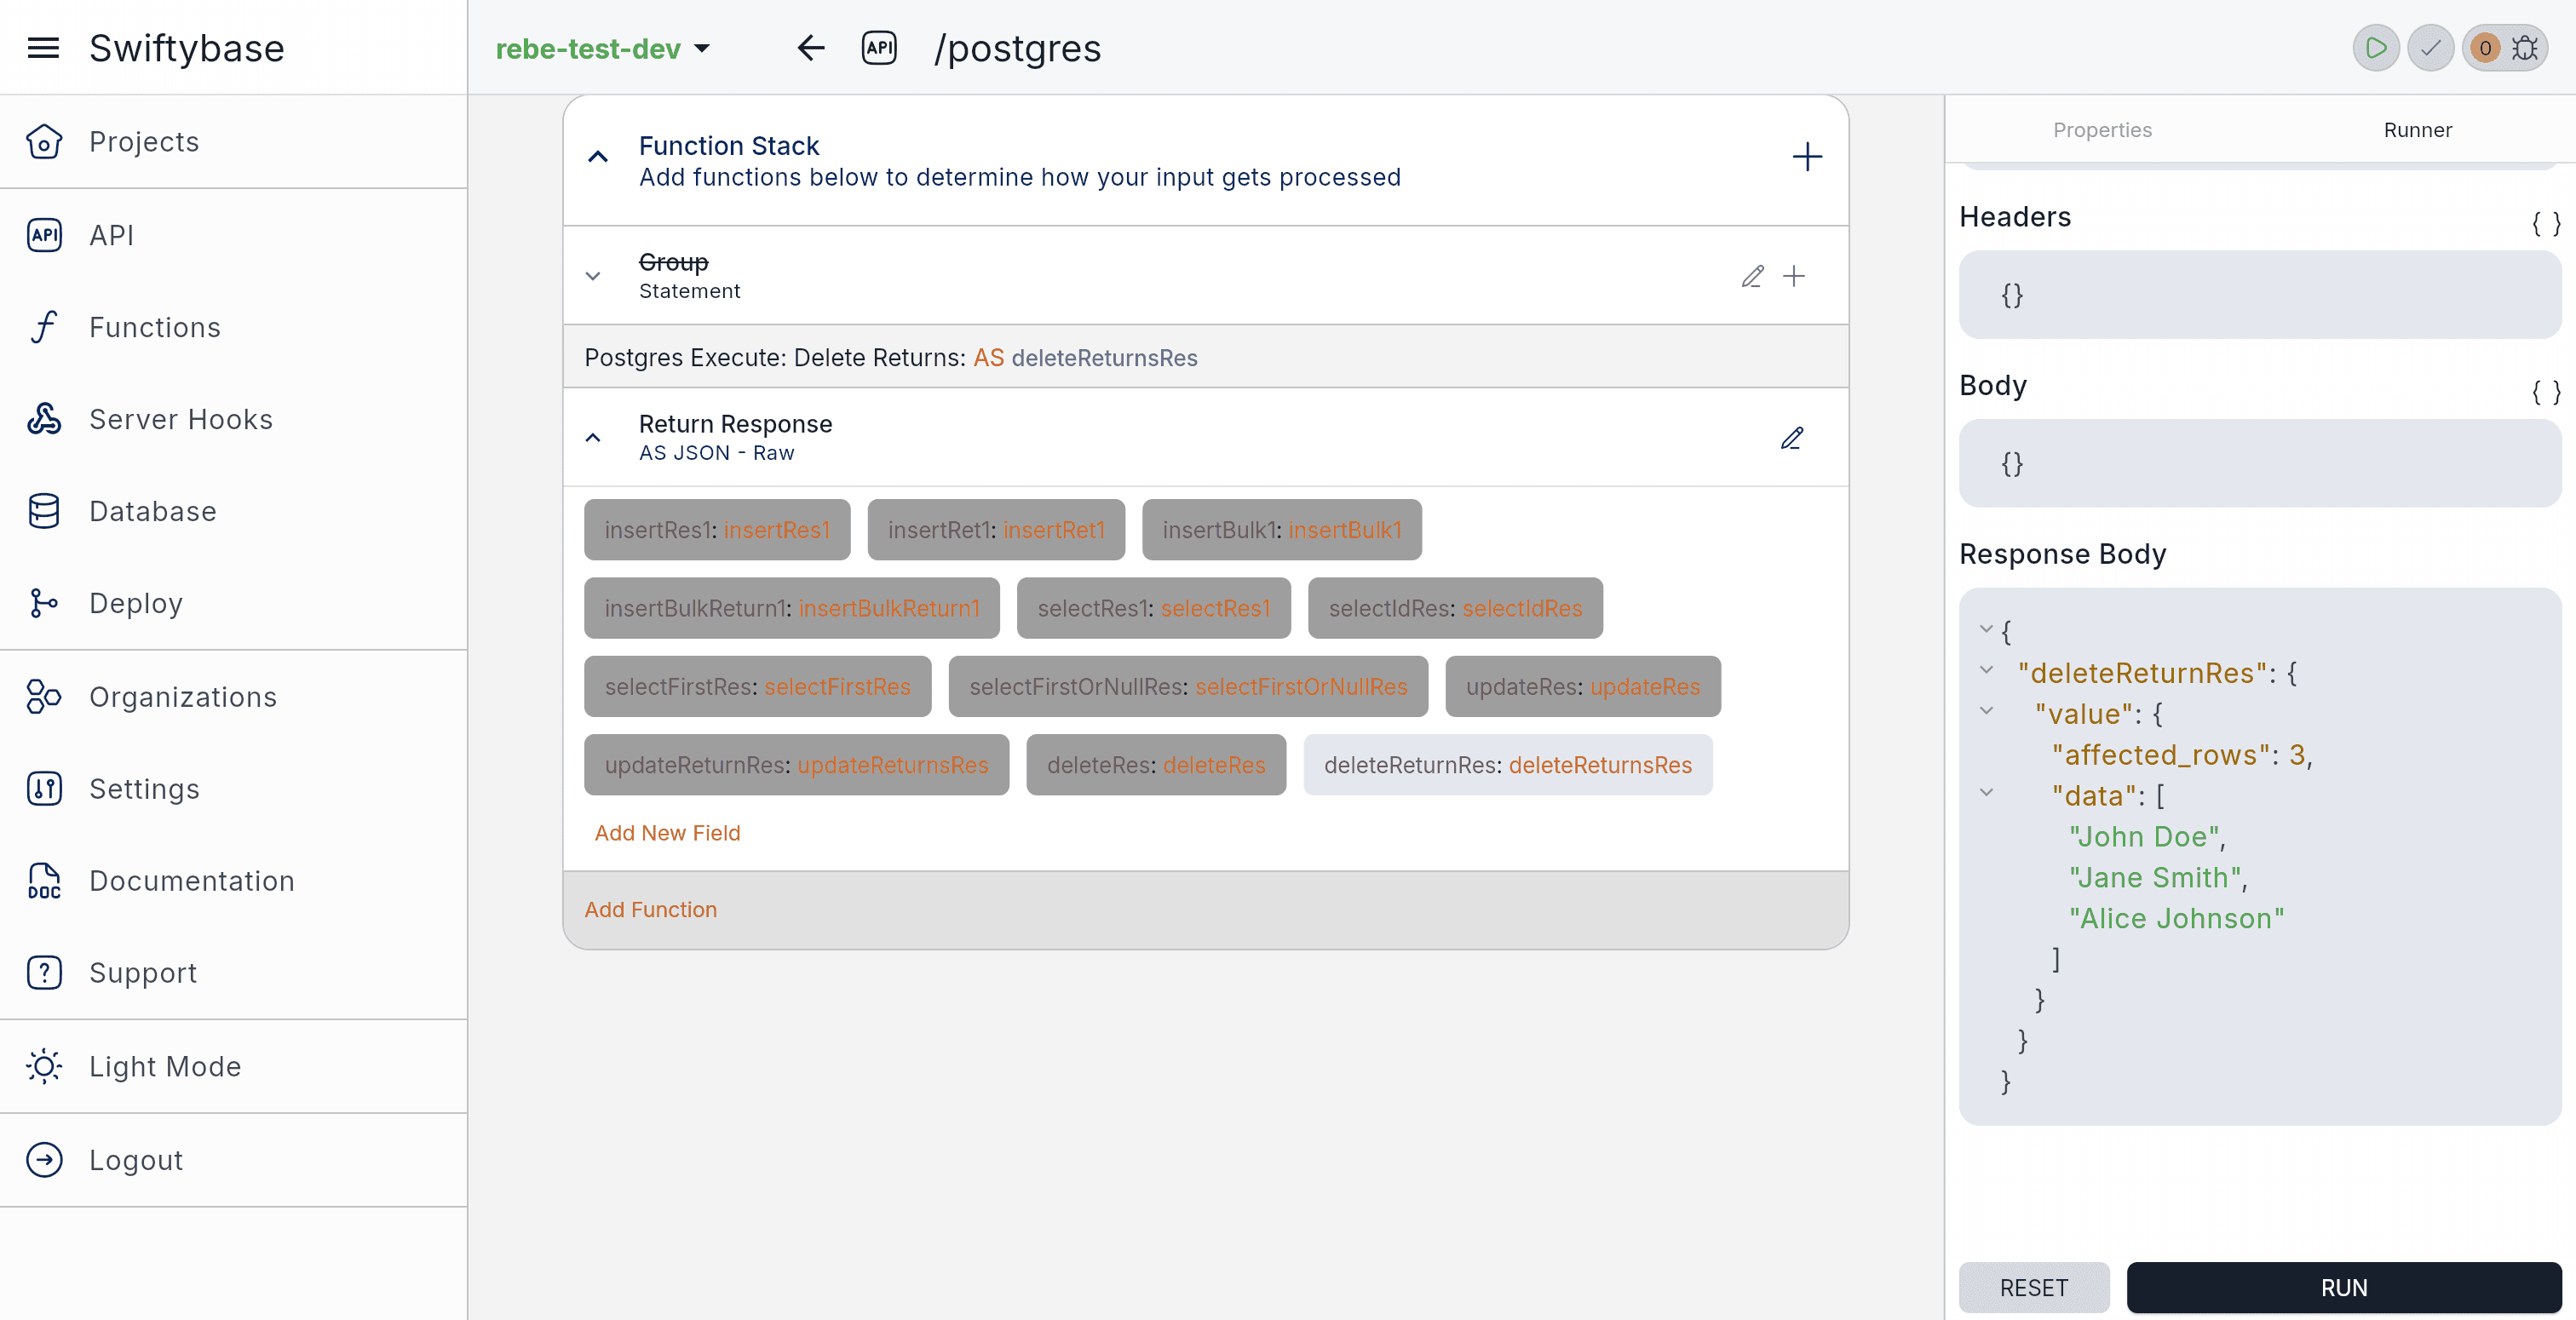Open the rebe-test-dev project dropdown
Viewport: 2576px width, 1320px height.
(603, 48)
